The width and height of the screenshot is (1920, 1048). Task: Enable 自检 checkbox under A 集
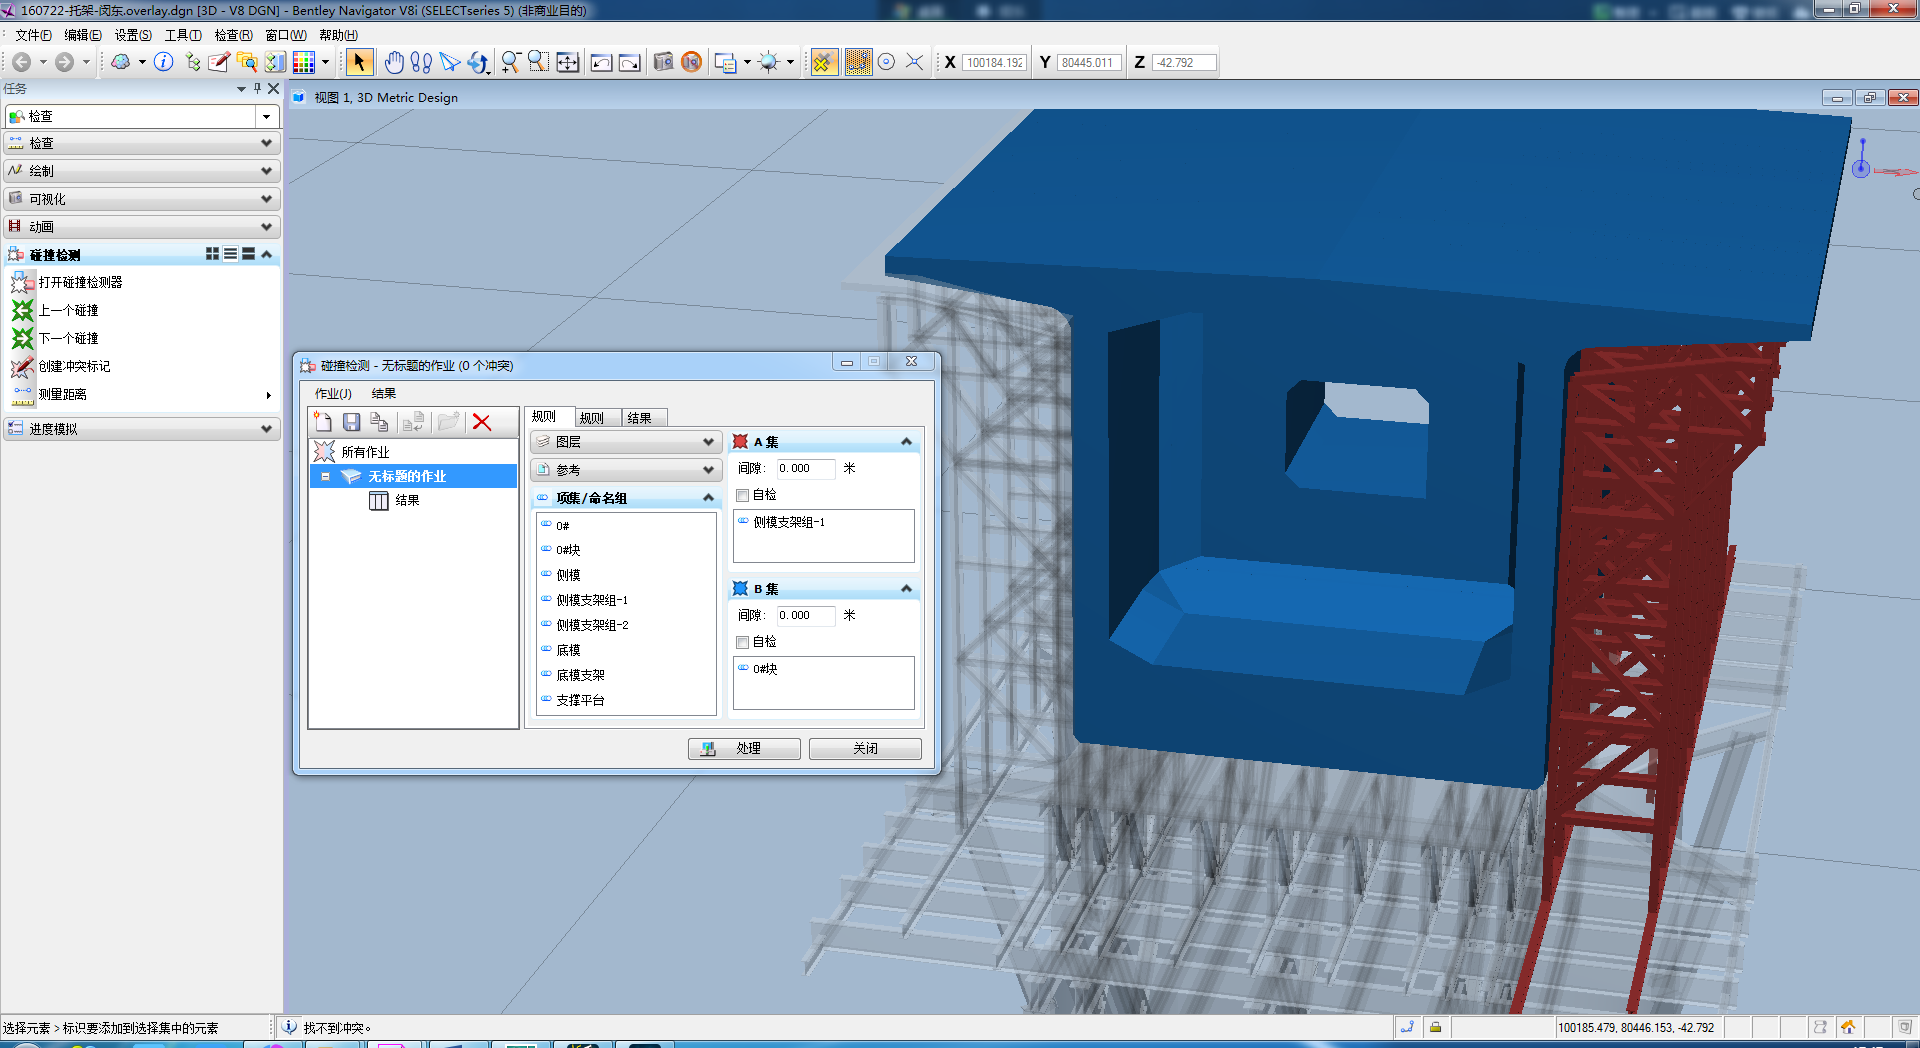pos(743,495)
